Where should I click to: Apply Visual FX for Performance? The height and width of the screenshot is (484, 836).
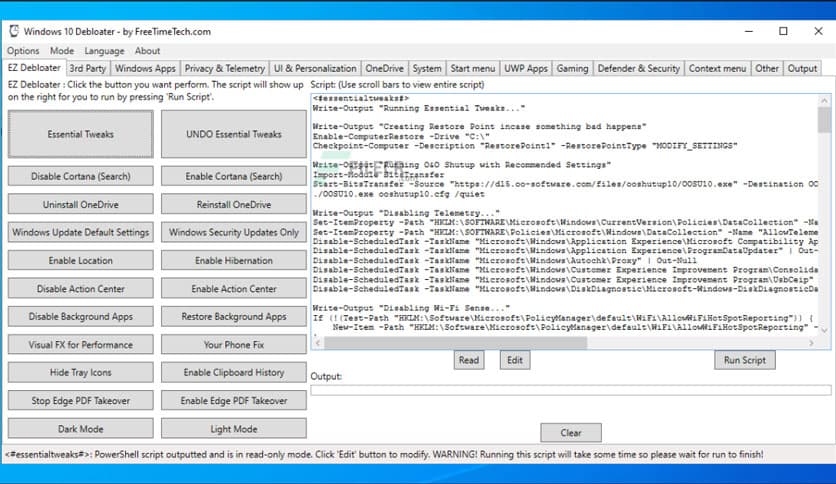[x=81, y=344]
